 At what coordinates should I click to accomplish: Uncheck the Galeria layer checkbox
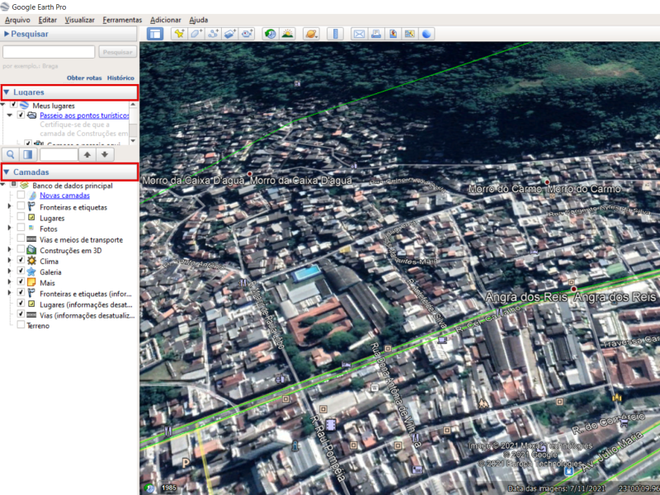pos(21,271)
